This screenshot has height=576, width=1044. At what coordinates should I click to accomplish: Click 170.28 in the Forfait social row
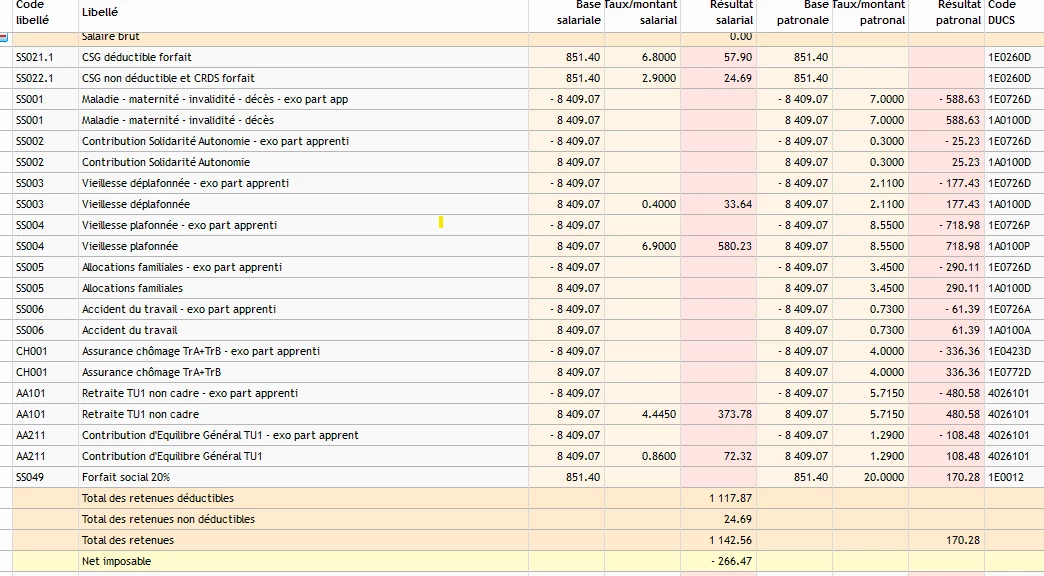click(962, 477)
